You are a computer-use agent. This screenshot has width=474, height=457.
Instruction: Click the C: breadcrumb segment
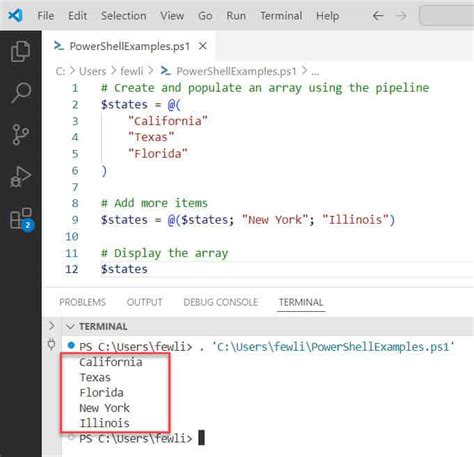[x=60, y=71]
